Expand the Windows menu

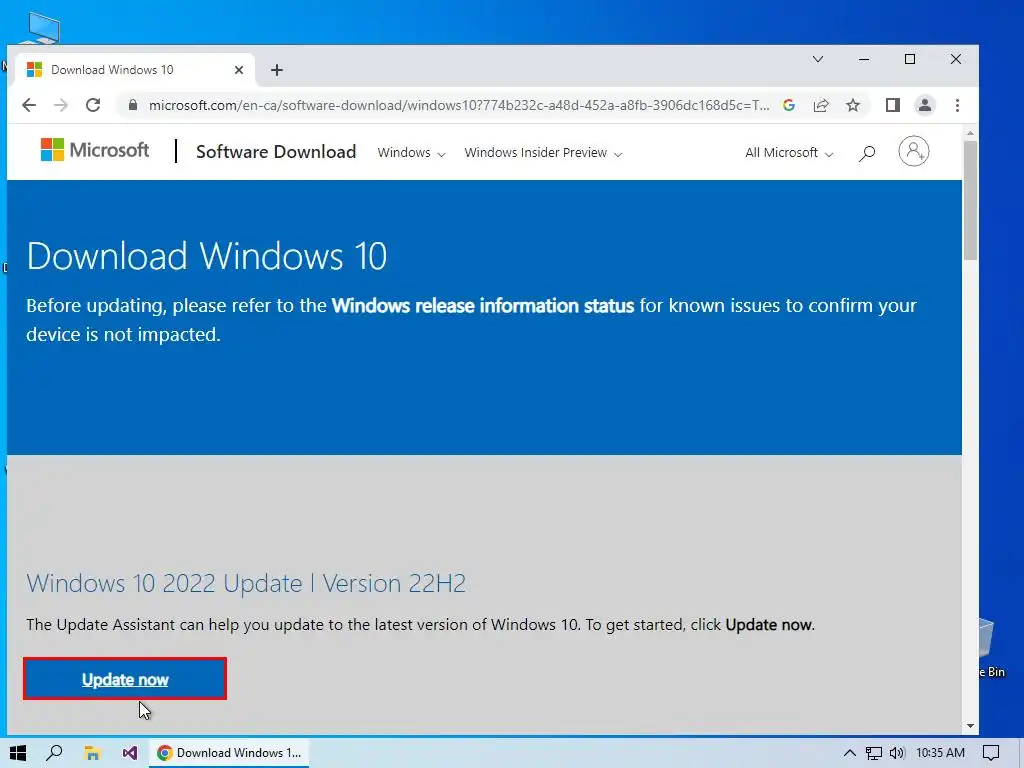(411, 153)
